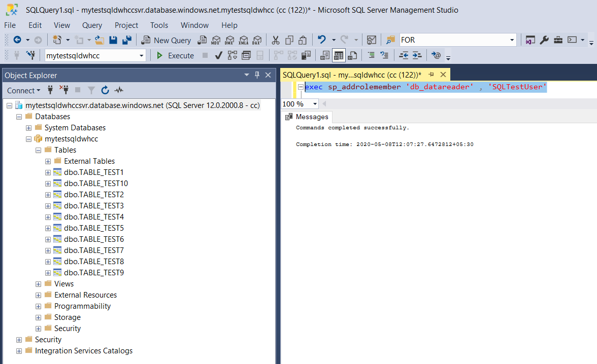
Task: Click the Save All icon
Action: click(x=127, y=40)
